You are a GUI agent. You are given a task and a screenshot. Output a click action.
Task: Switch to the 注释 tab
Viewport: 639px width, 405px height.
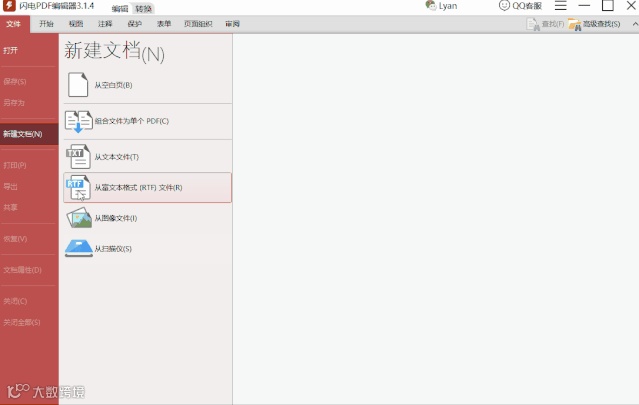[x=105, y=24]
